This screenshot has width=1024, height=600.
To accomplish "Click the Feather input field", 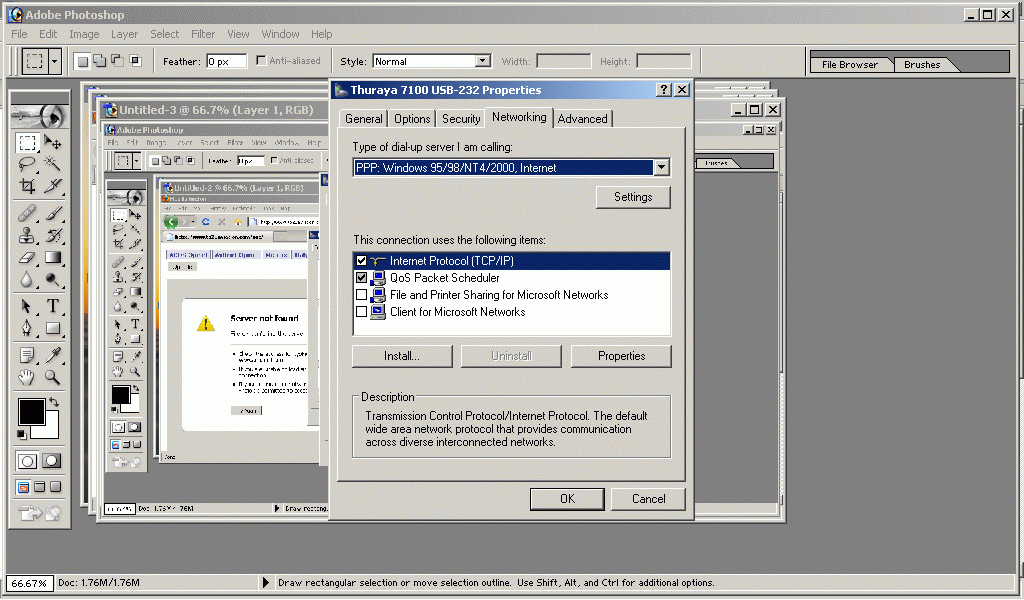I will tap(227, 61).
